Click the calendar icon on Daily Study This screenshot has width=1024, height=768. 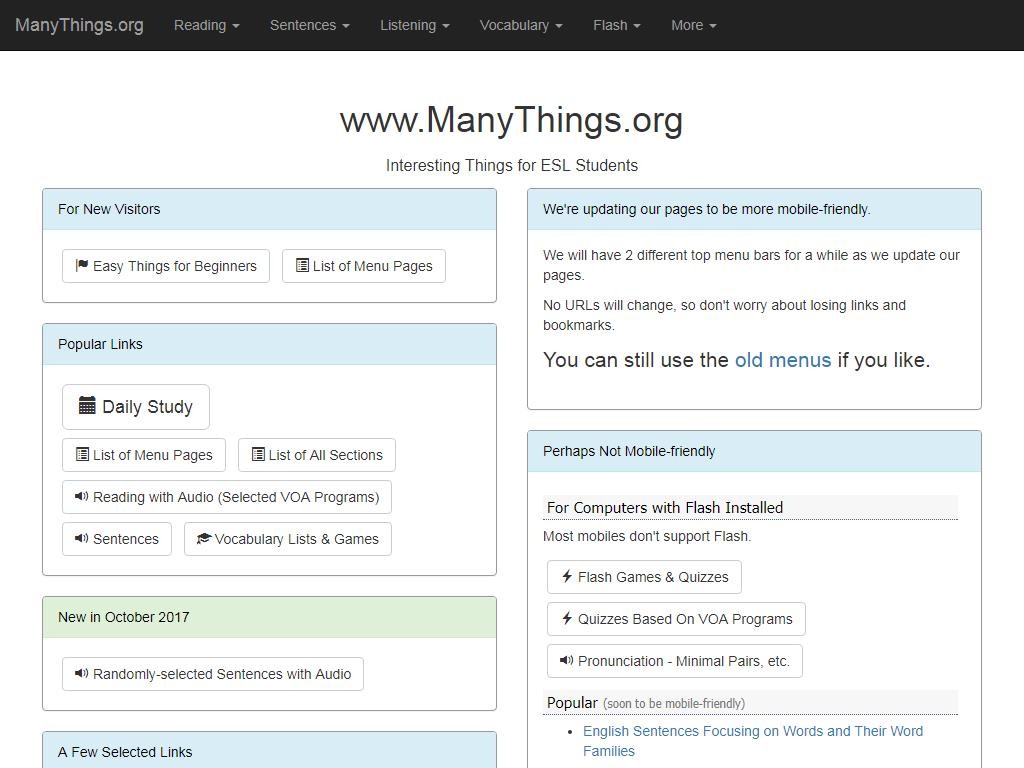point(87,406)
